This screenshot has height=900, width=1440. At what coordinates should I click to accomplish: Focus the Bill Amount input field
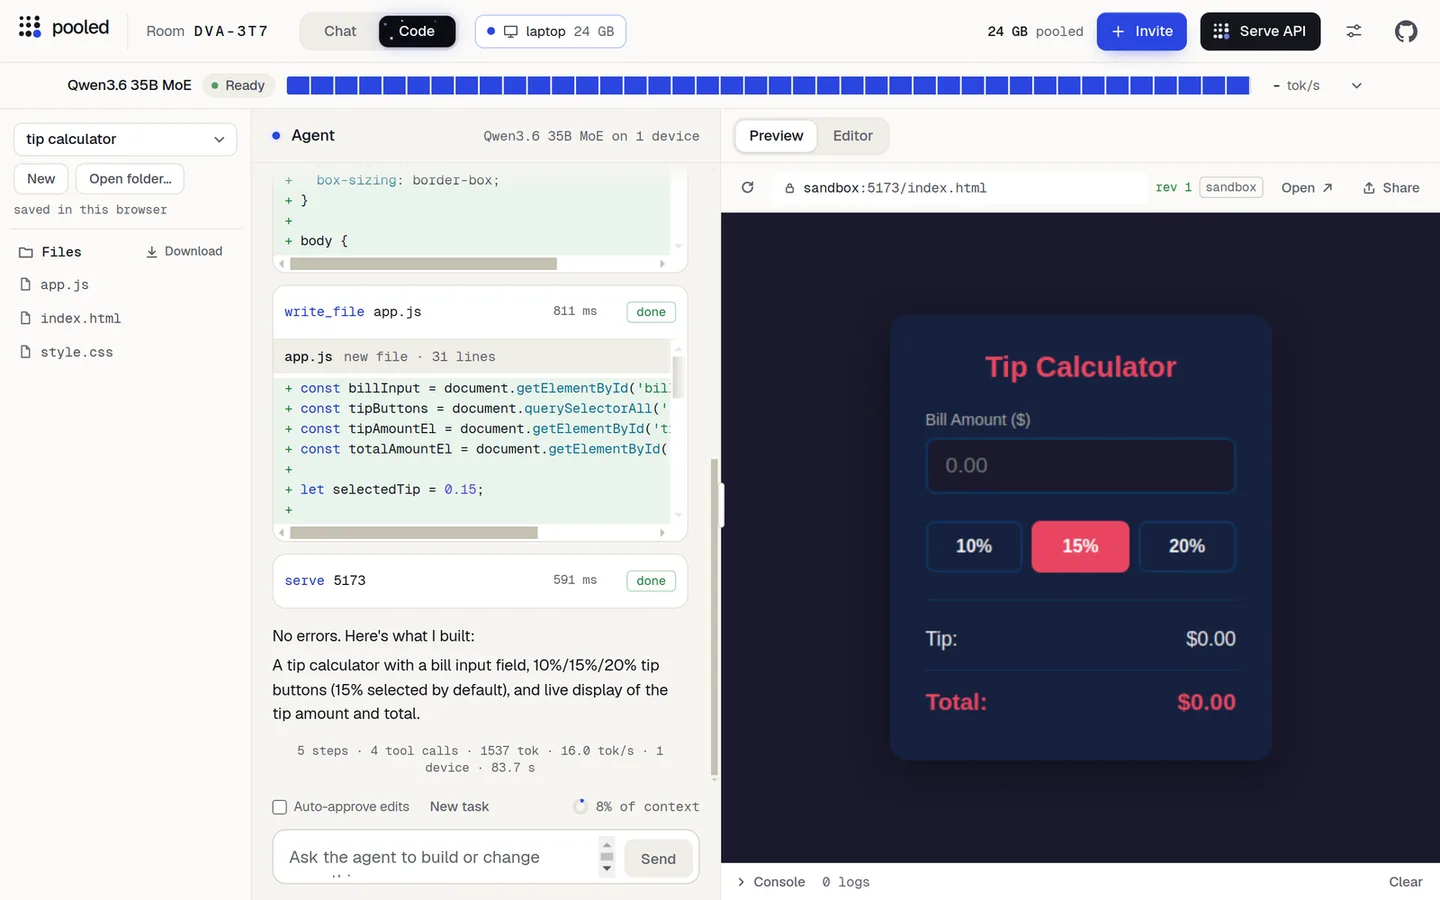[1080, 466]
